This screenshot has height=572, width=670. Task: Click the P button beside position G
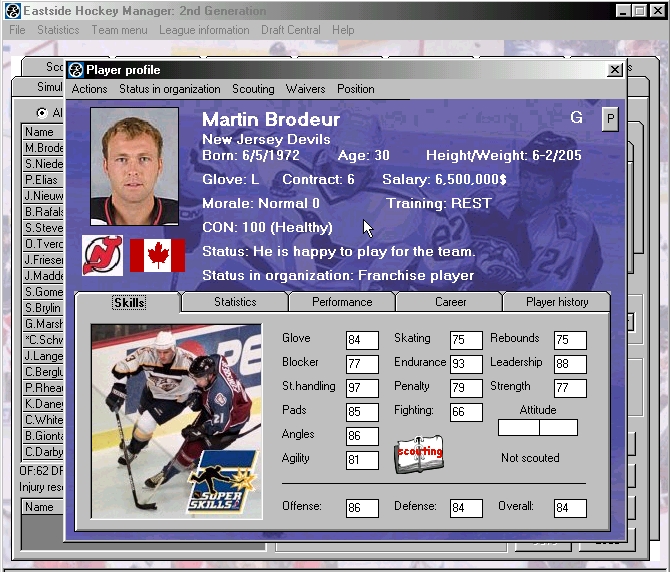610,118
